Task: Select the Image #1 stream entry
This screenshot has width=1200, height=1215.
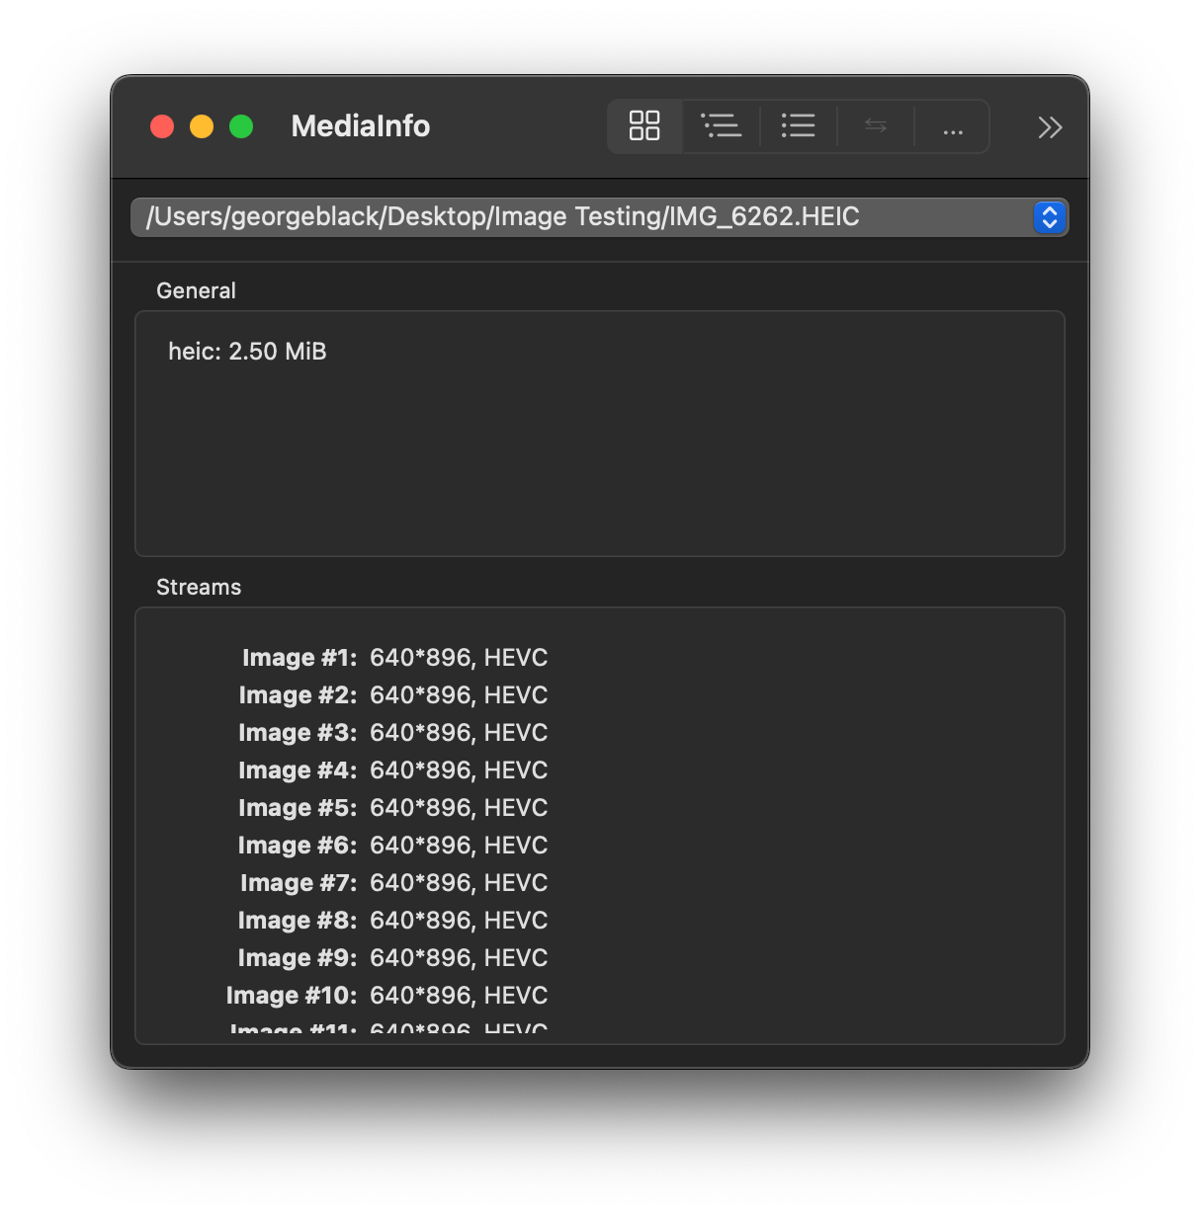Action: [393, 657]
